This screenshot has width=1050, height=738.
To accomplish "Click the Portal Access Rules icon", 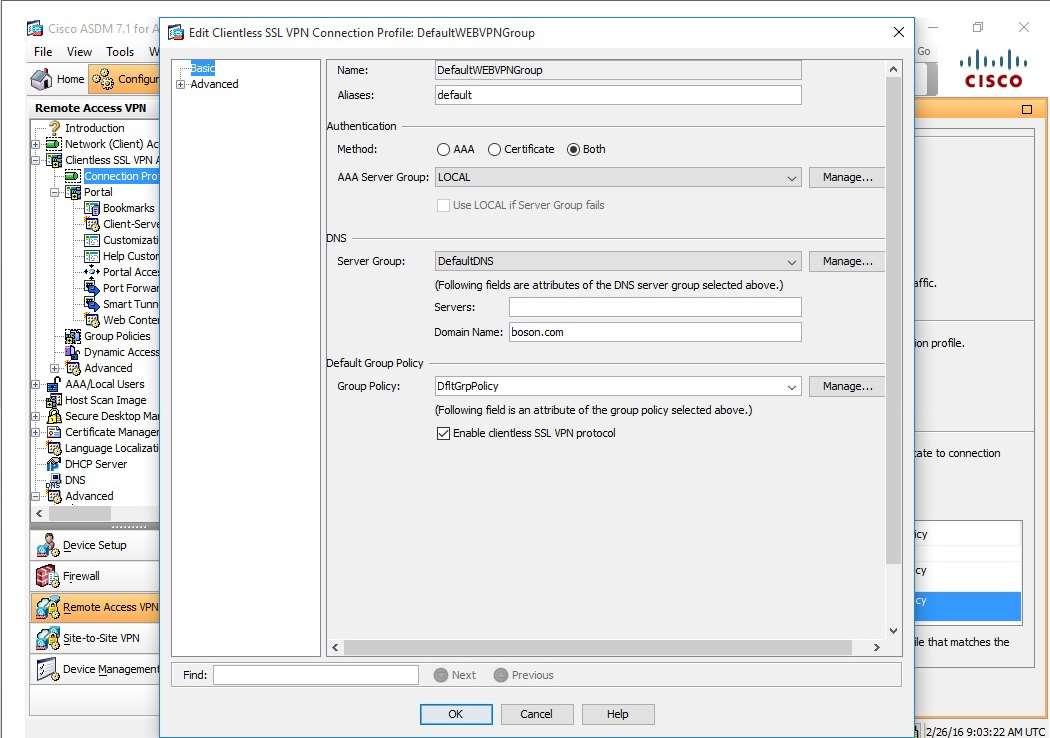I will 92,272.
